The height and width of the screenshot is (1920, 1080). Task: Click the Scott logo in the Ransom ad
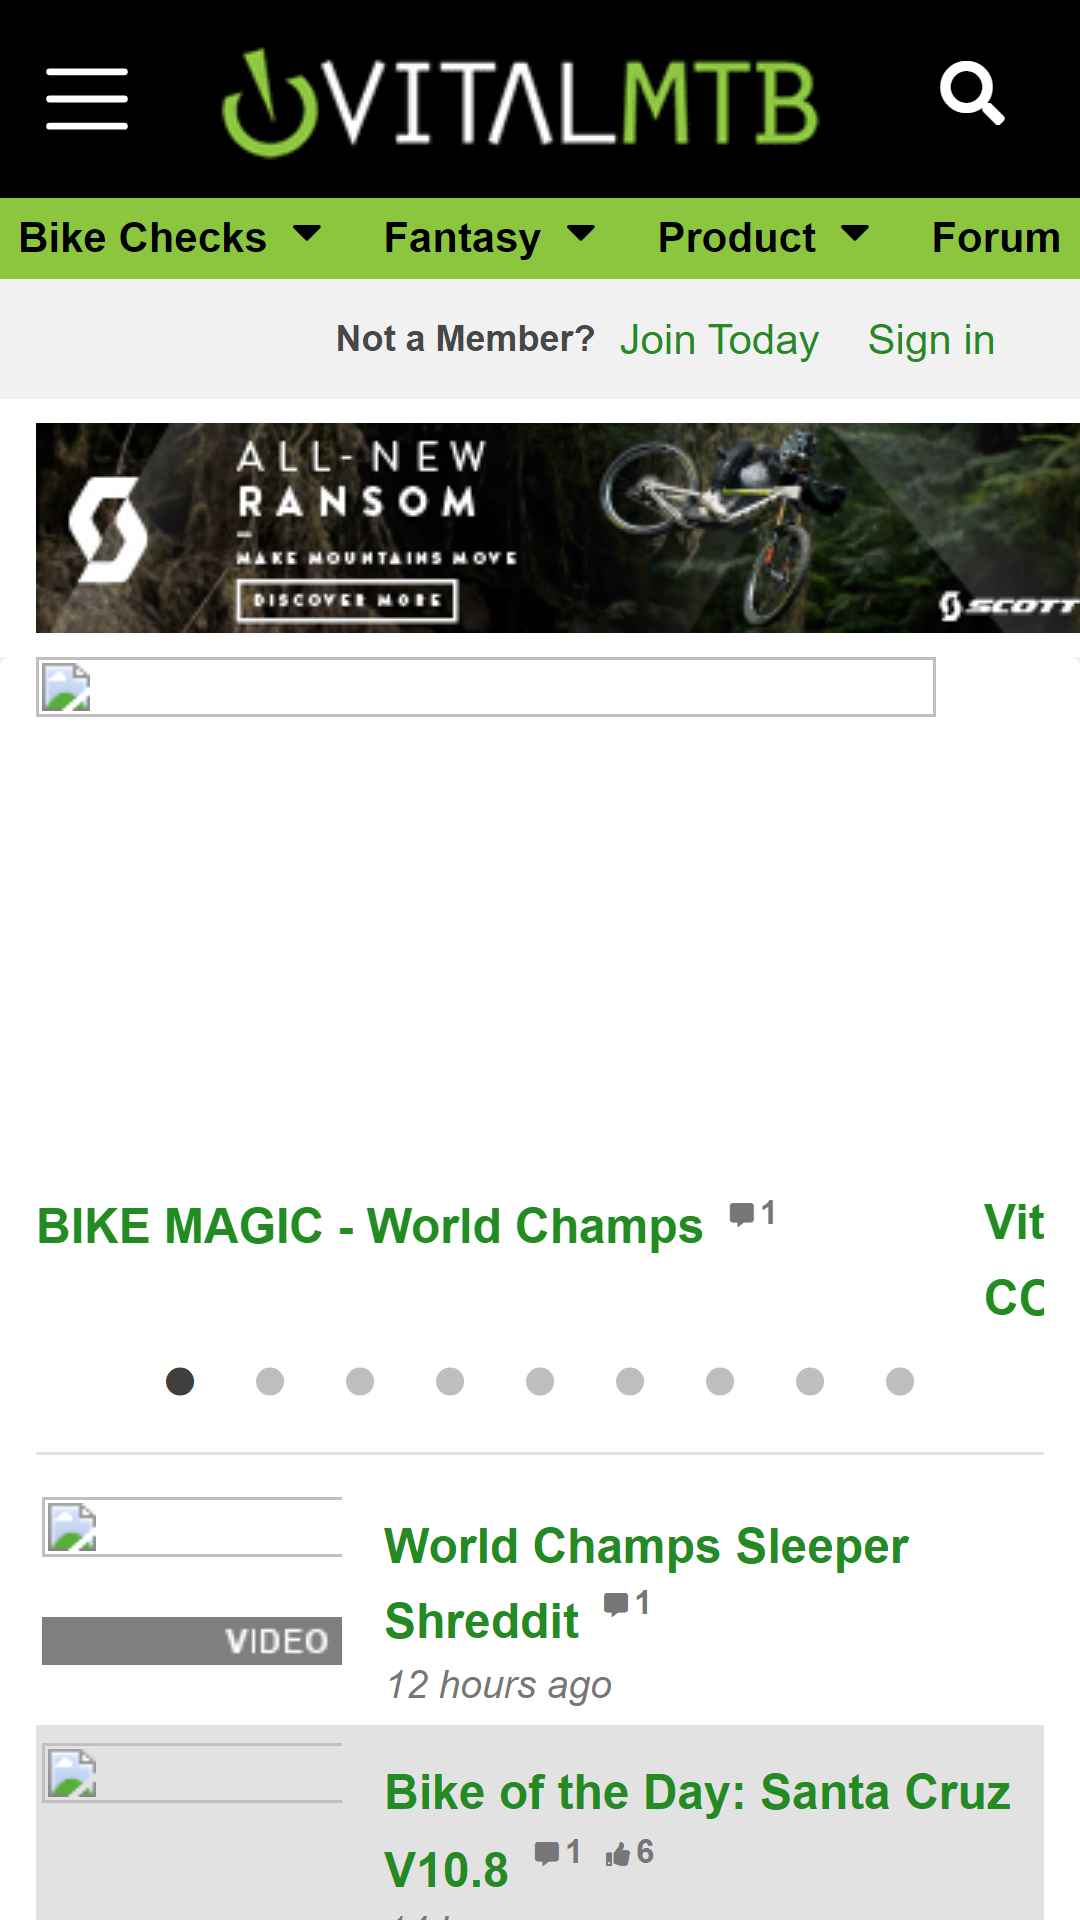click(1007, 605)
